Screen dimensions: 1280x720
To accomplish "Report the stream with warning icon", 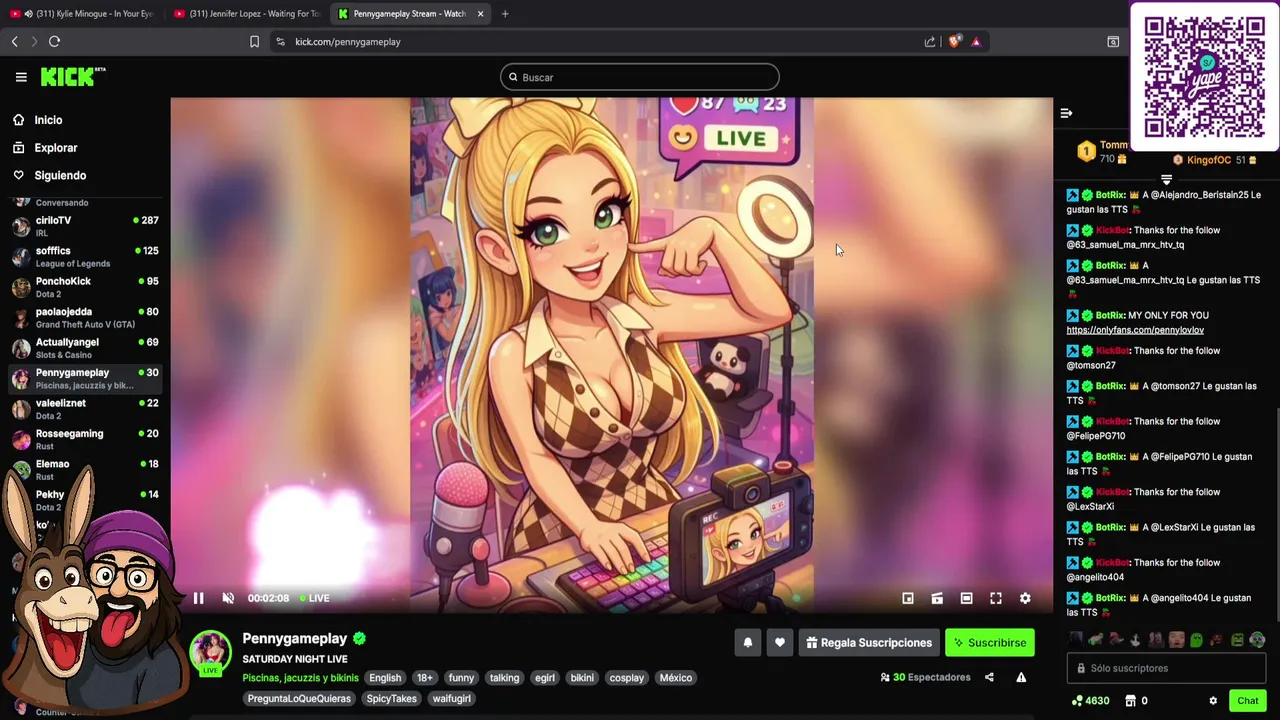I will [1021, 677].
